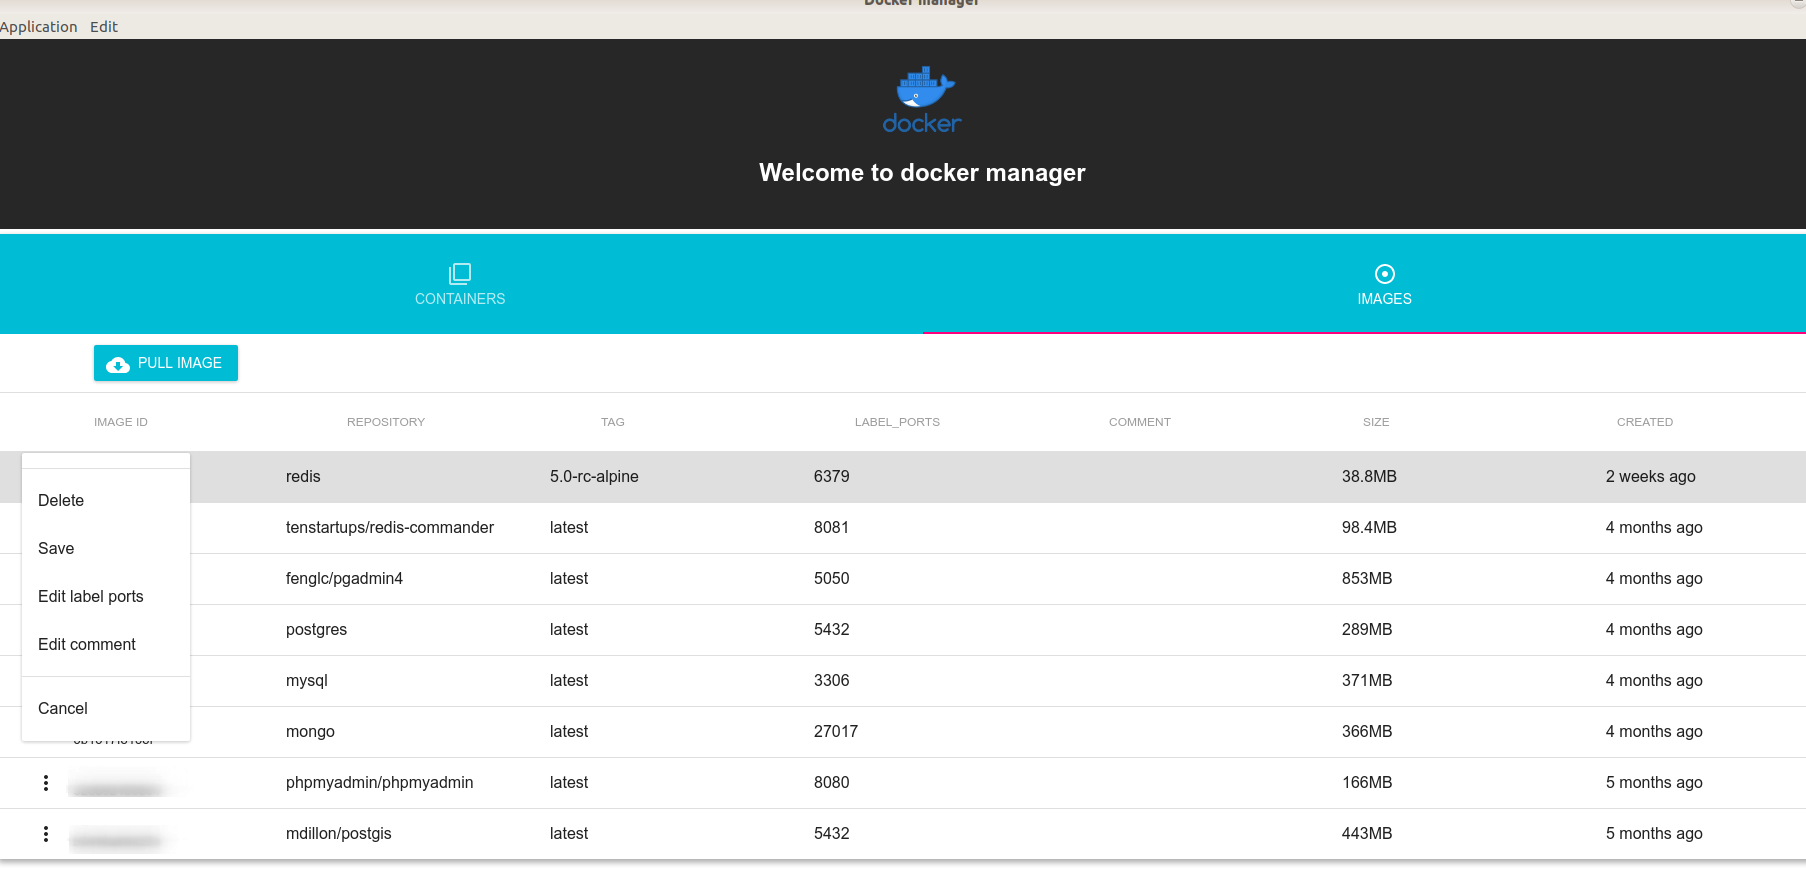This screenshot has width=1806, height=873.
Task: Open the Application menu
Action: [38, 27]
